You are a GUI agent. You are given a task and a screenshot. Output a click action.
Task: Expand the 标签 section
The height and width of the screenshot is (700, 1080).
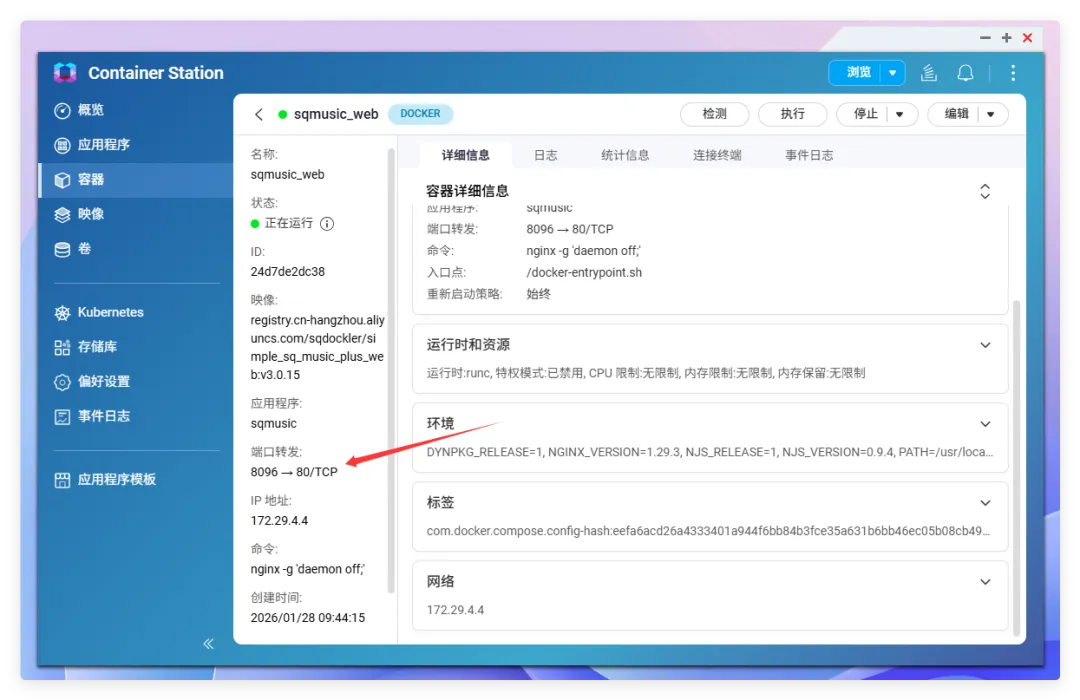click(x=986, y=503)
